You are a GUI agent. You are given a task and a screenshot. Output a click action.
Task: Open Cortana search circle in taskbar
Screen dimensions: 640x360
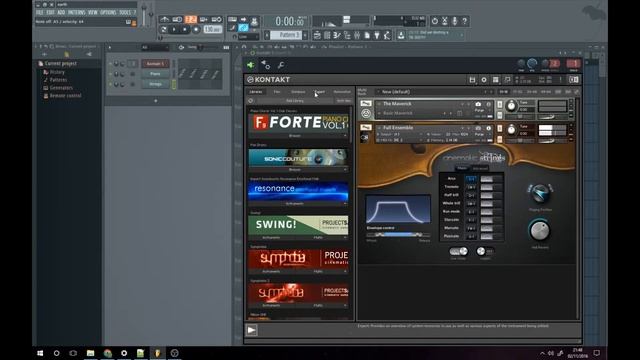coord(56,353)
